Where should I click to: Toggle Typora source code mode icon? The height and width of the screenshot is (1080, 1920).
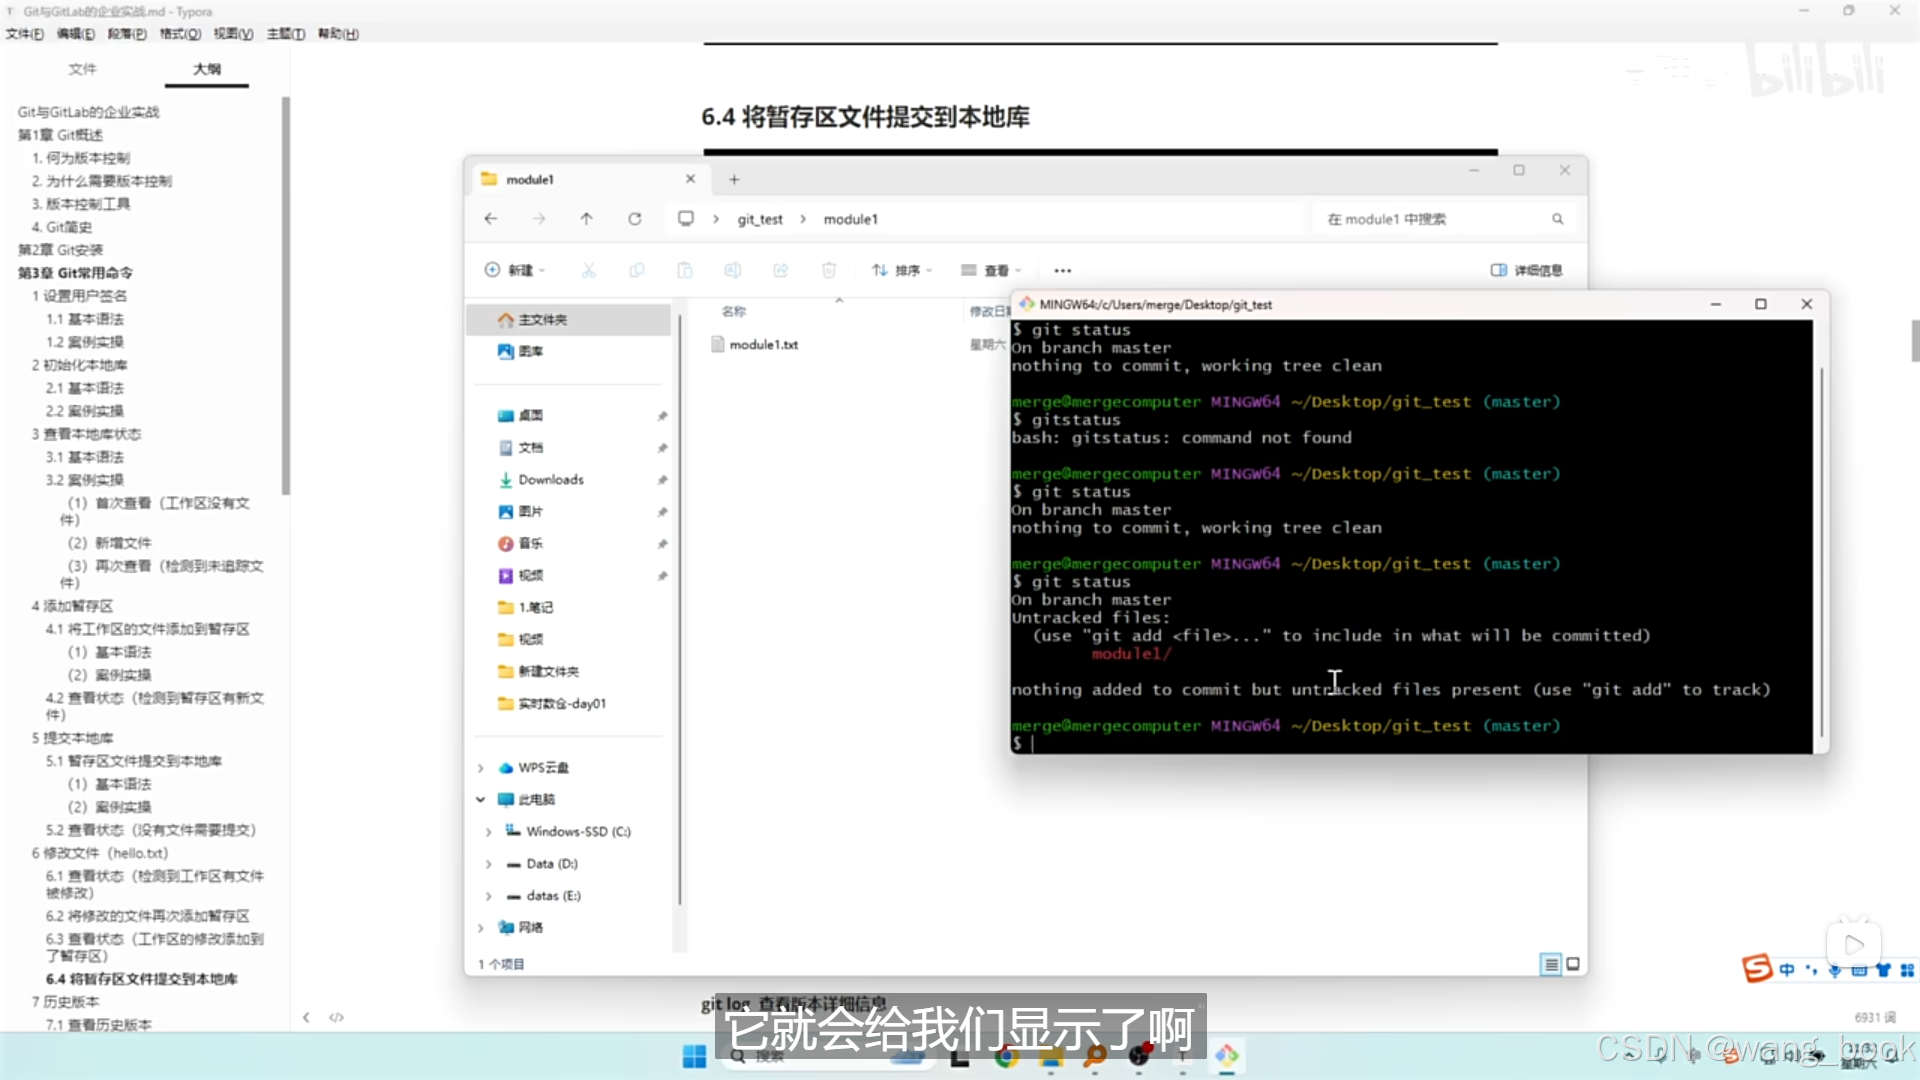click(x=337, y=1017)
